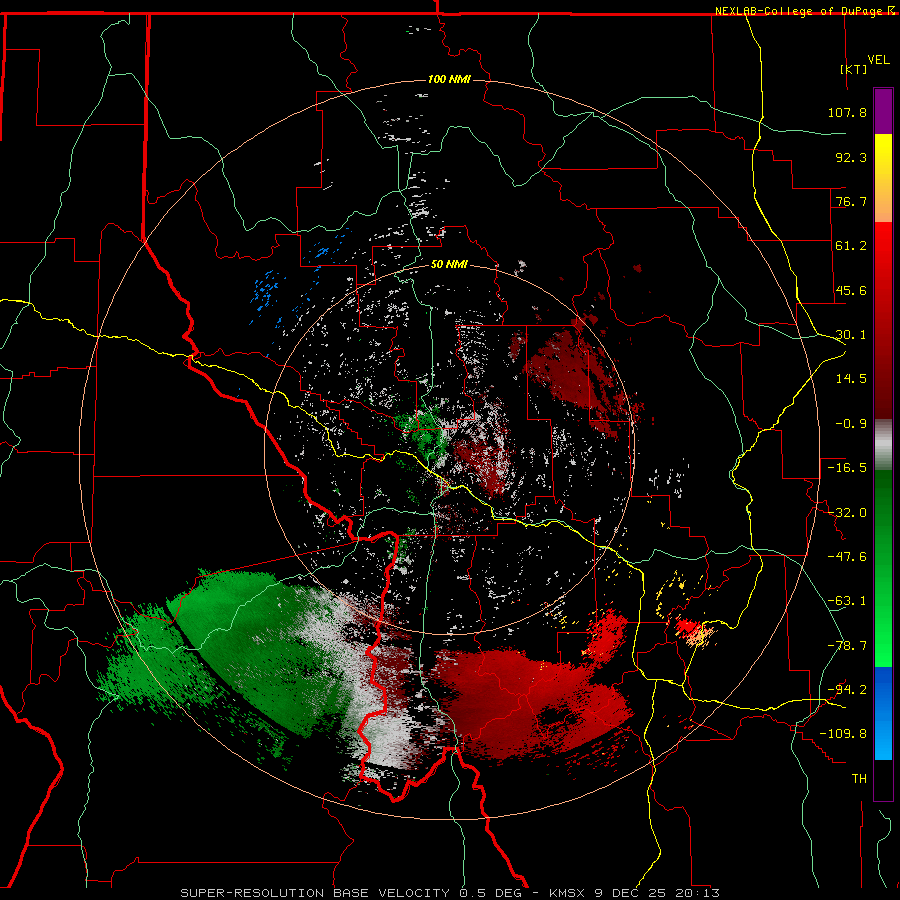The height and width of the screenshot is (900, 900).
Task: Click the -0.9 legend value
Action: point(851,424)
